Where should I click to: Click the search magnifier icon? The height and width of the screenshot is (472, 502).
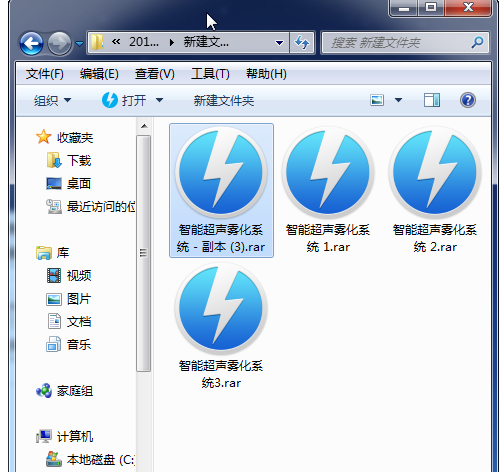tap(478, 42)
